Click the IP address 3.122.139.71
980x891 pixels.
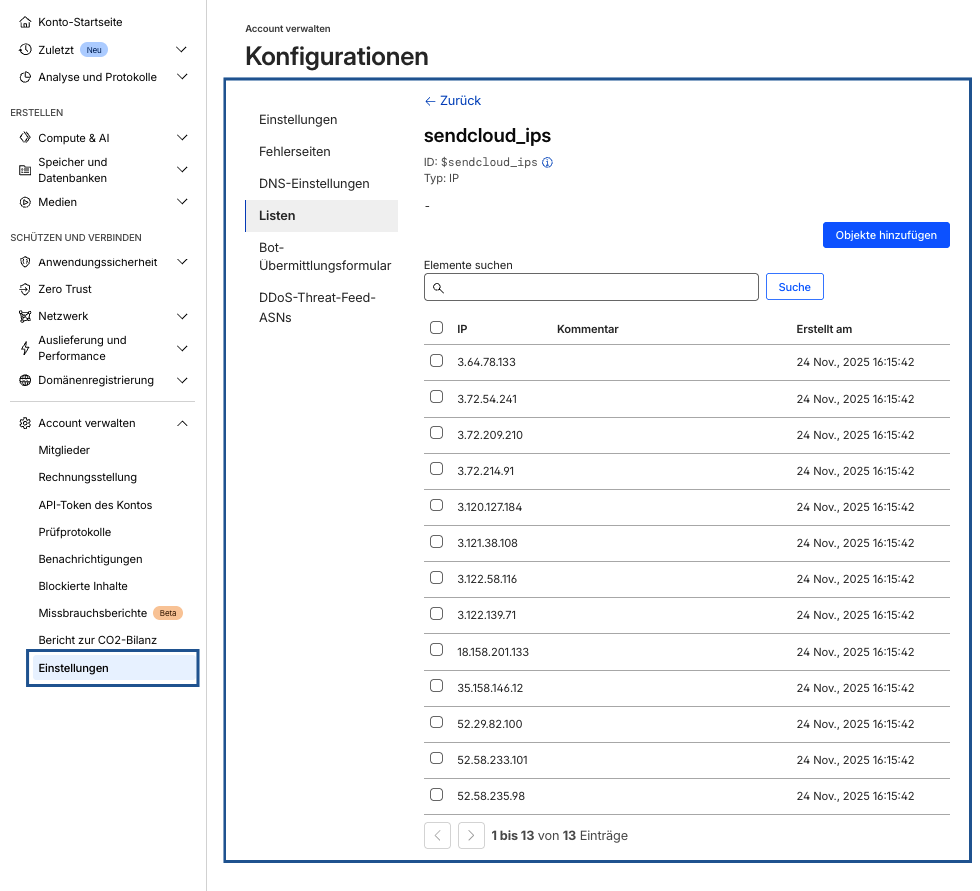486,615
